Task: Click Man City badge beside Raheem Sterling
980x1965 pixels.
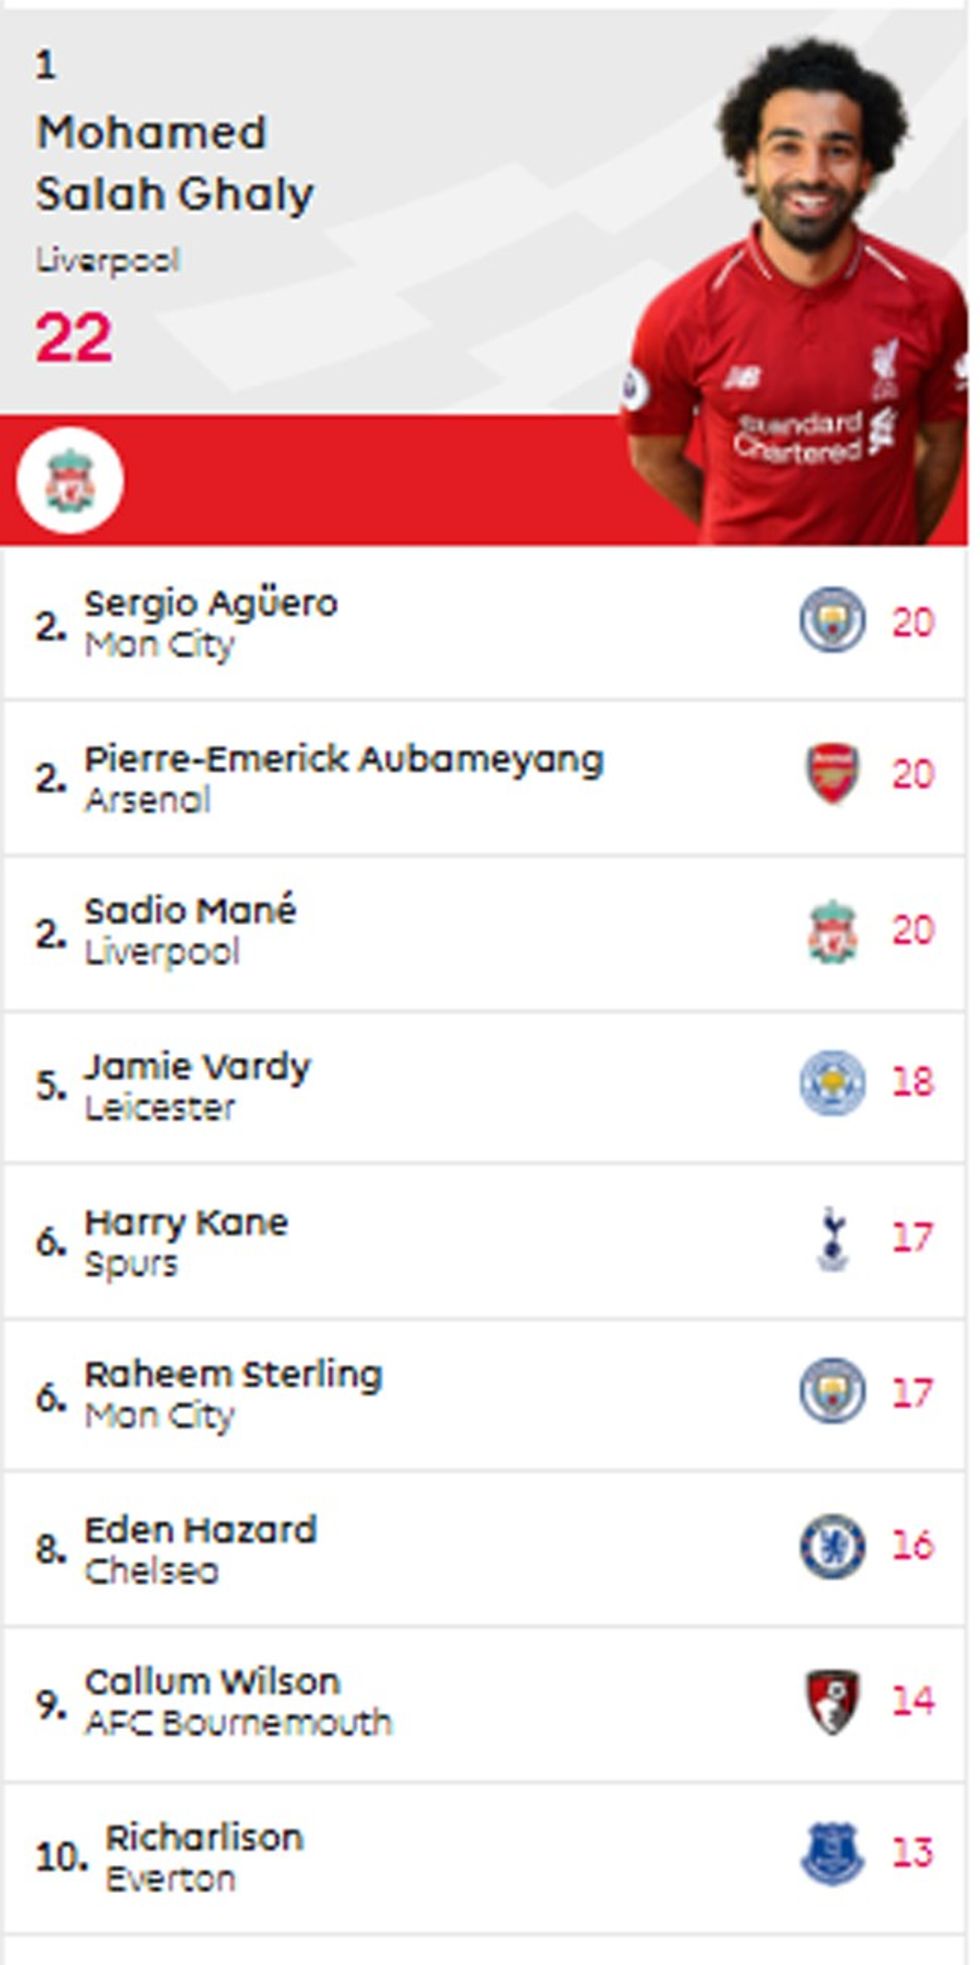Action: click(832, 1391)
